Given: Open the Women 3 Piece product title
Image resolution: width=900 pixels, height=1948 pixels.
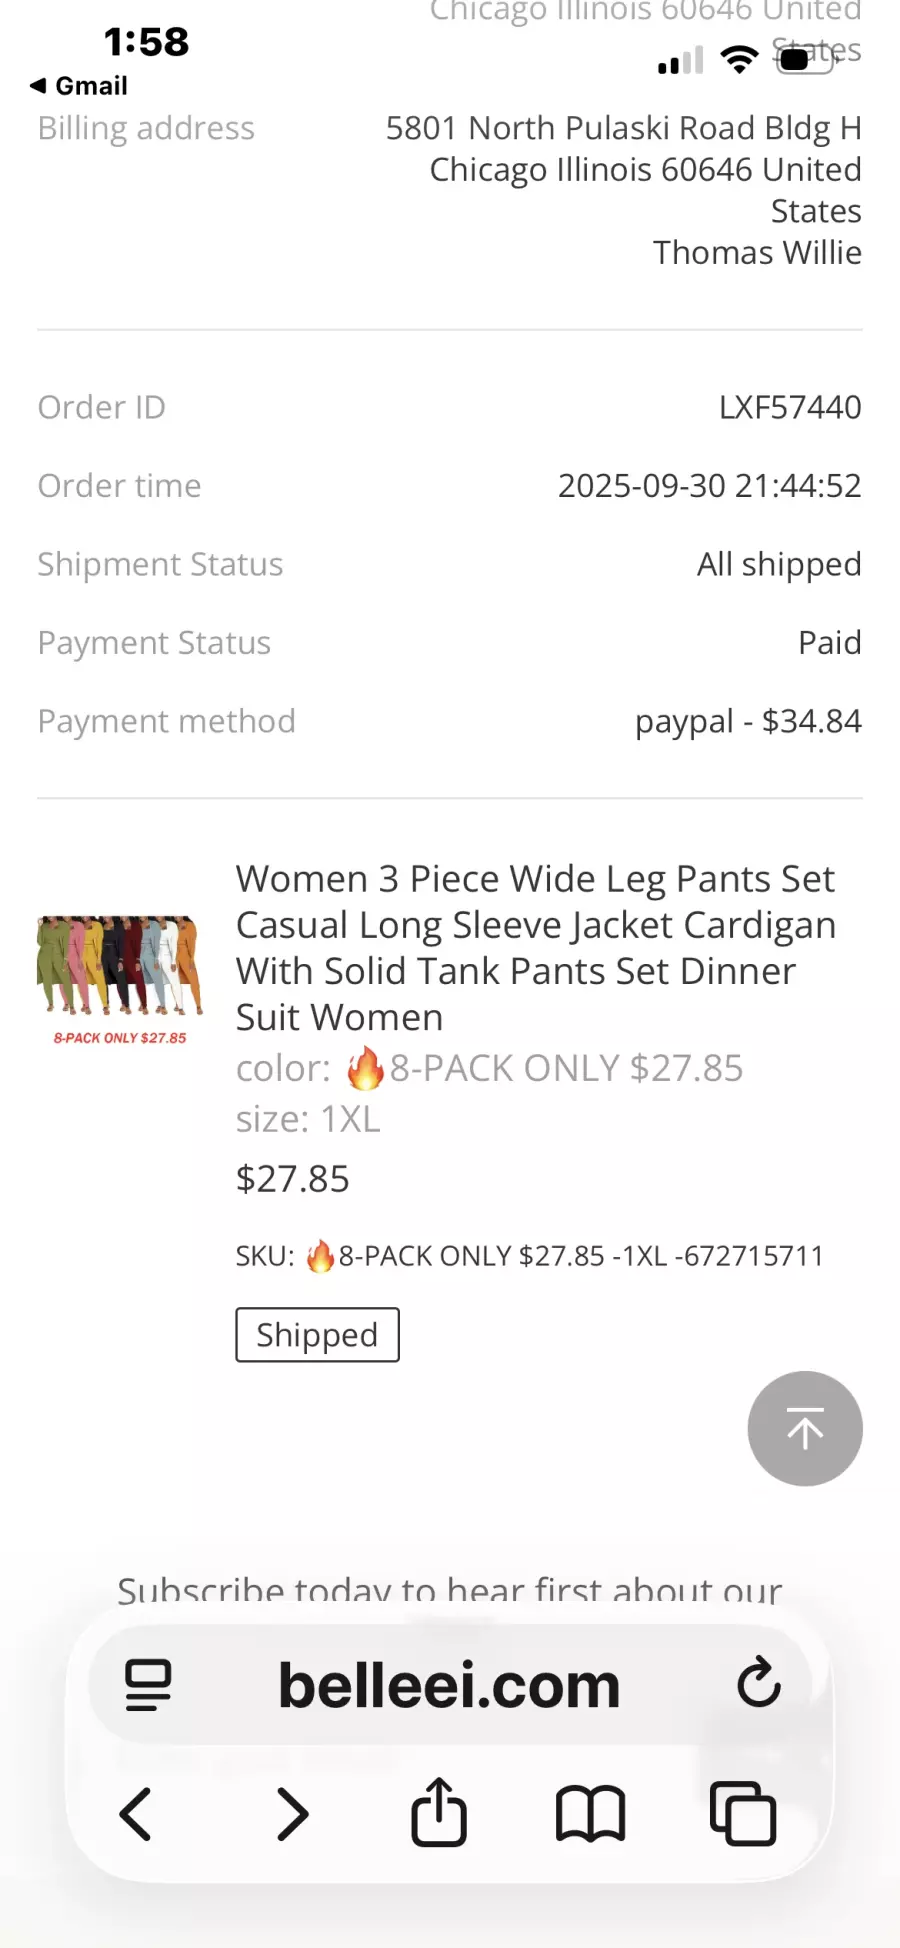Looking at the screenshot, I should [535, 947].
